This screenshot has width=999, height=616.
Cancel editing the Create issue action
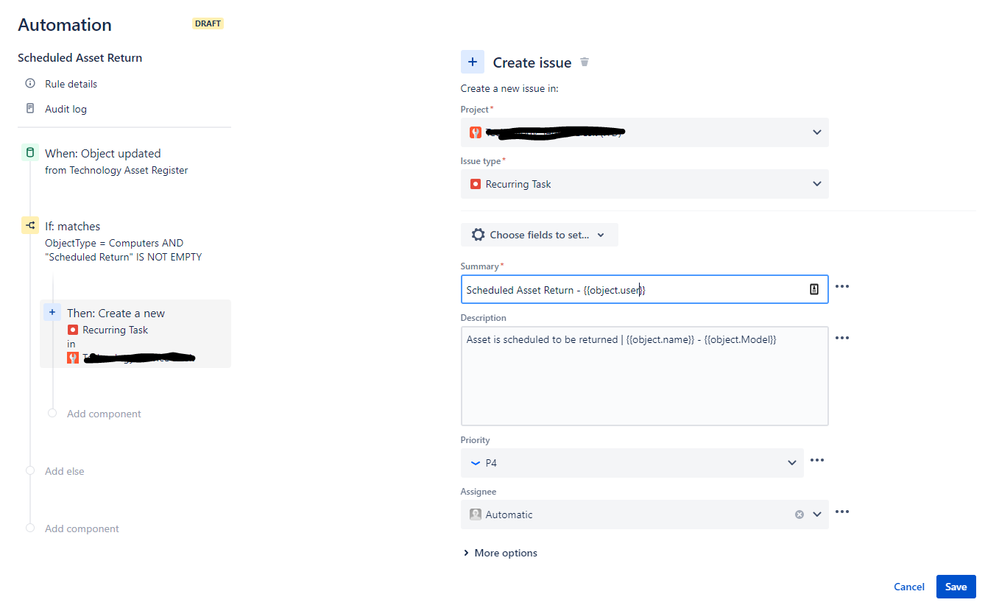coord(909,587)
